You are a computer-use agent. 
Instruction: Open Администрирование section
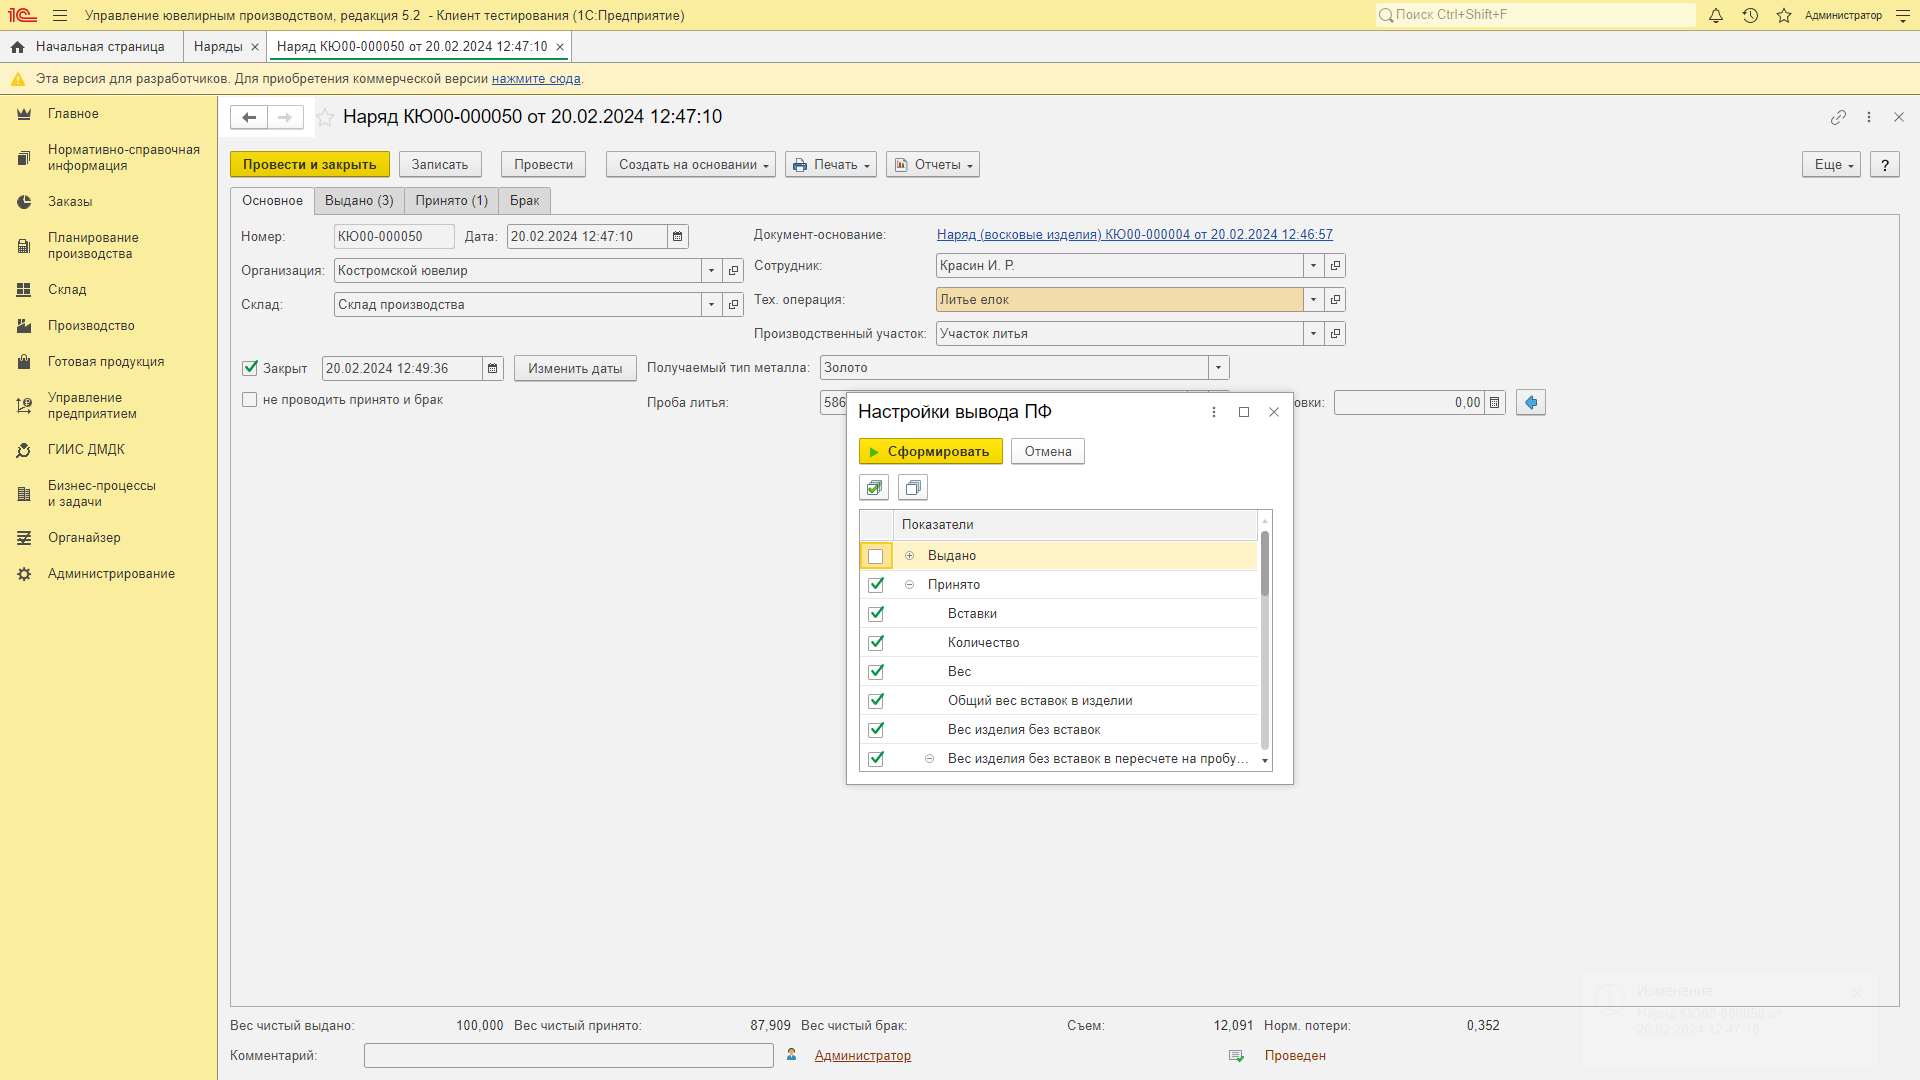point(111,574)
